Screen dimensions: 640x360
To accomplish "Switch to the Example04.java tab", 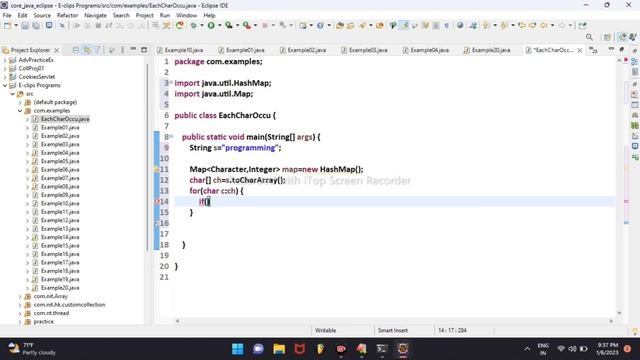I will [x=426, y=50].
